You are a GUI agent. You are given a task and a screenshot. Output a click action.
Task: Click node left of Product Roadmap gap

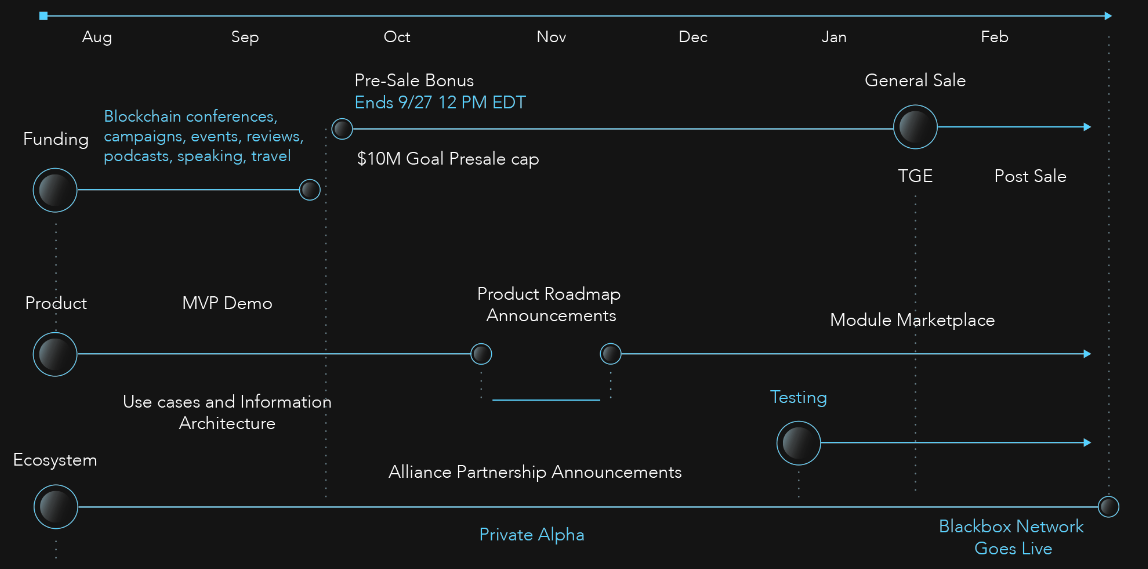pyautogui.click(x=481, y=354)
